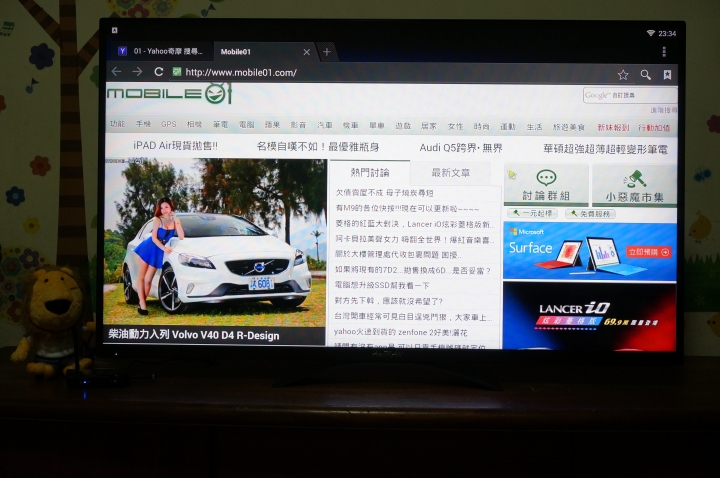Open the 手機 nav category
Image resolution: width=720 pixels, height=478 pixels.
pos(143,124)
